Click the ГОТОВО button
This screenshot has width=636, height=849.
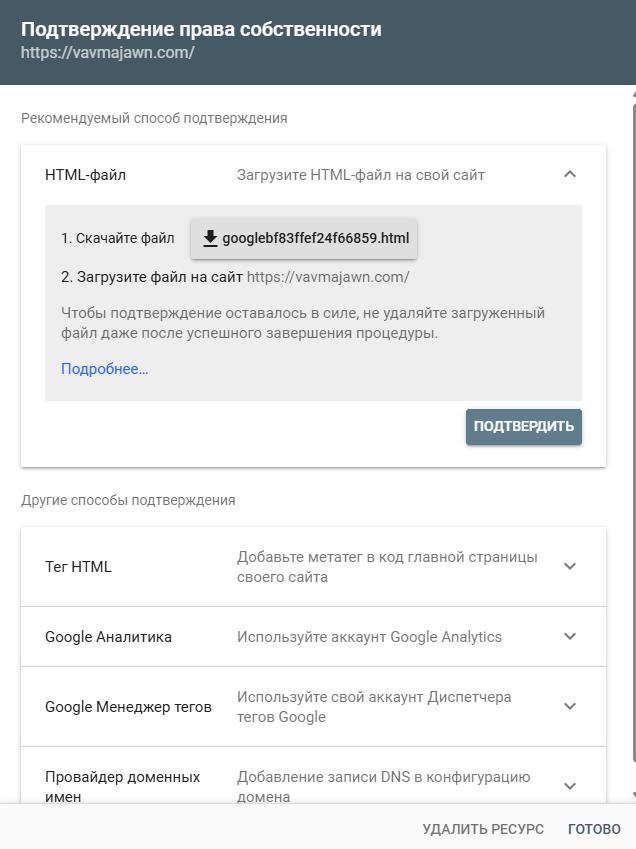[594, 829]
